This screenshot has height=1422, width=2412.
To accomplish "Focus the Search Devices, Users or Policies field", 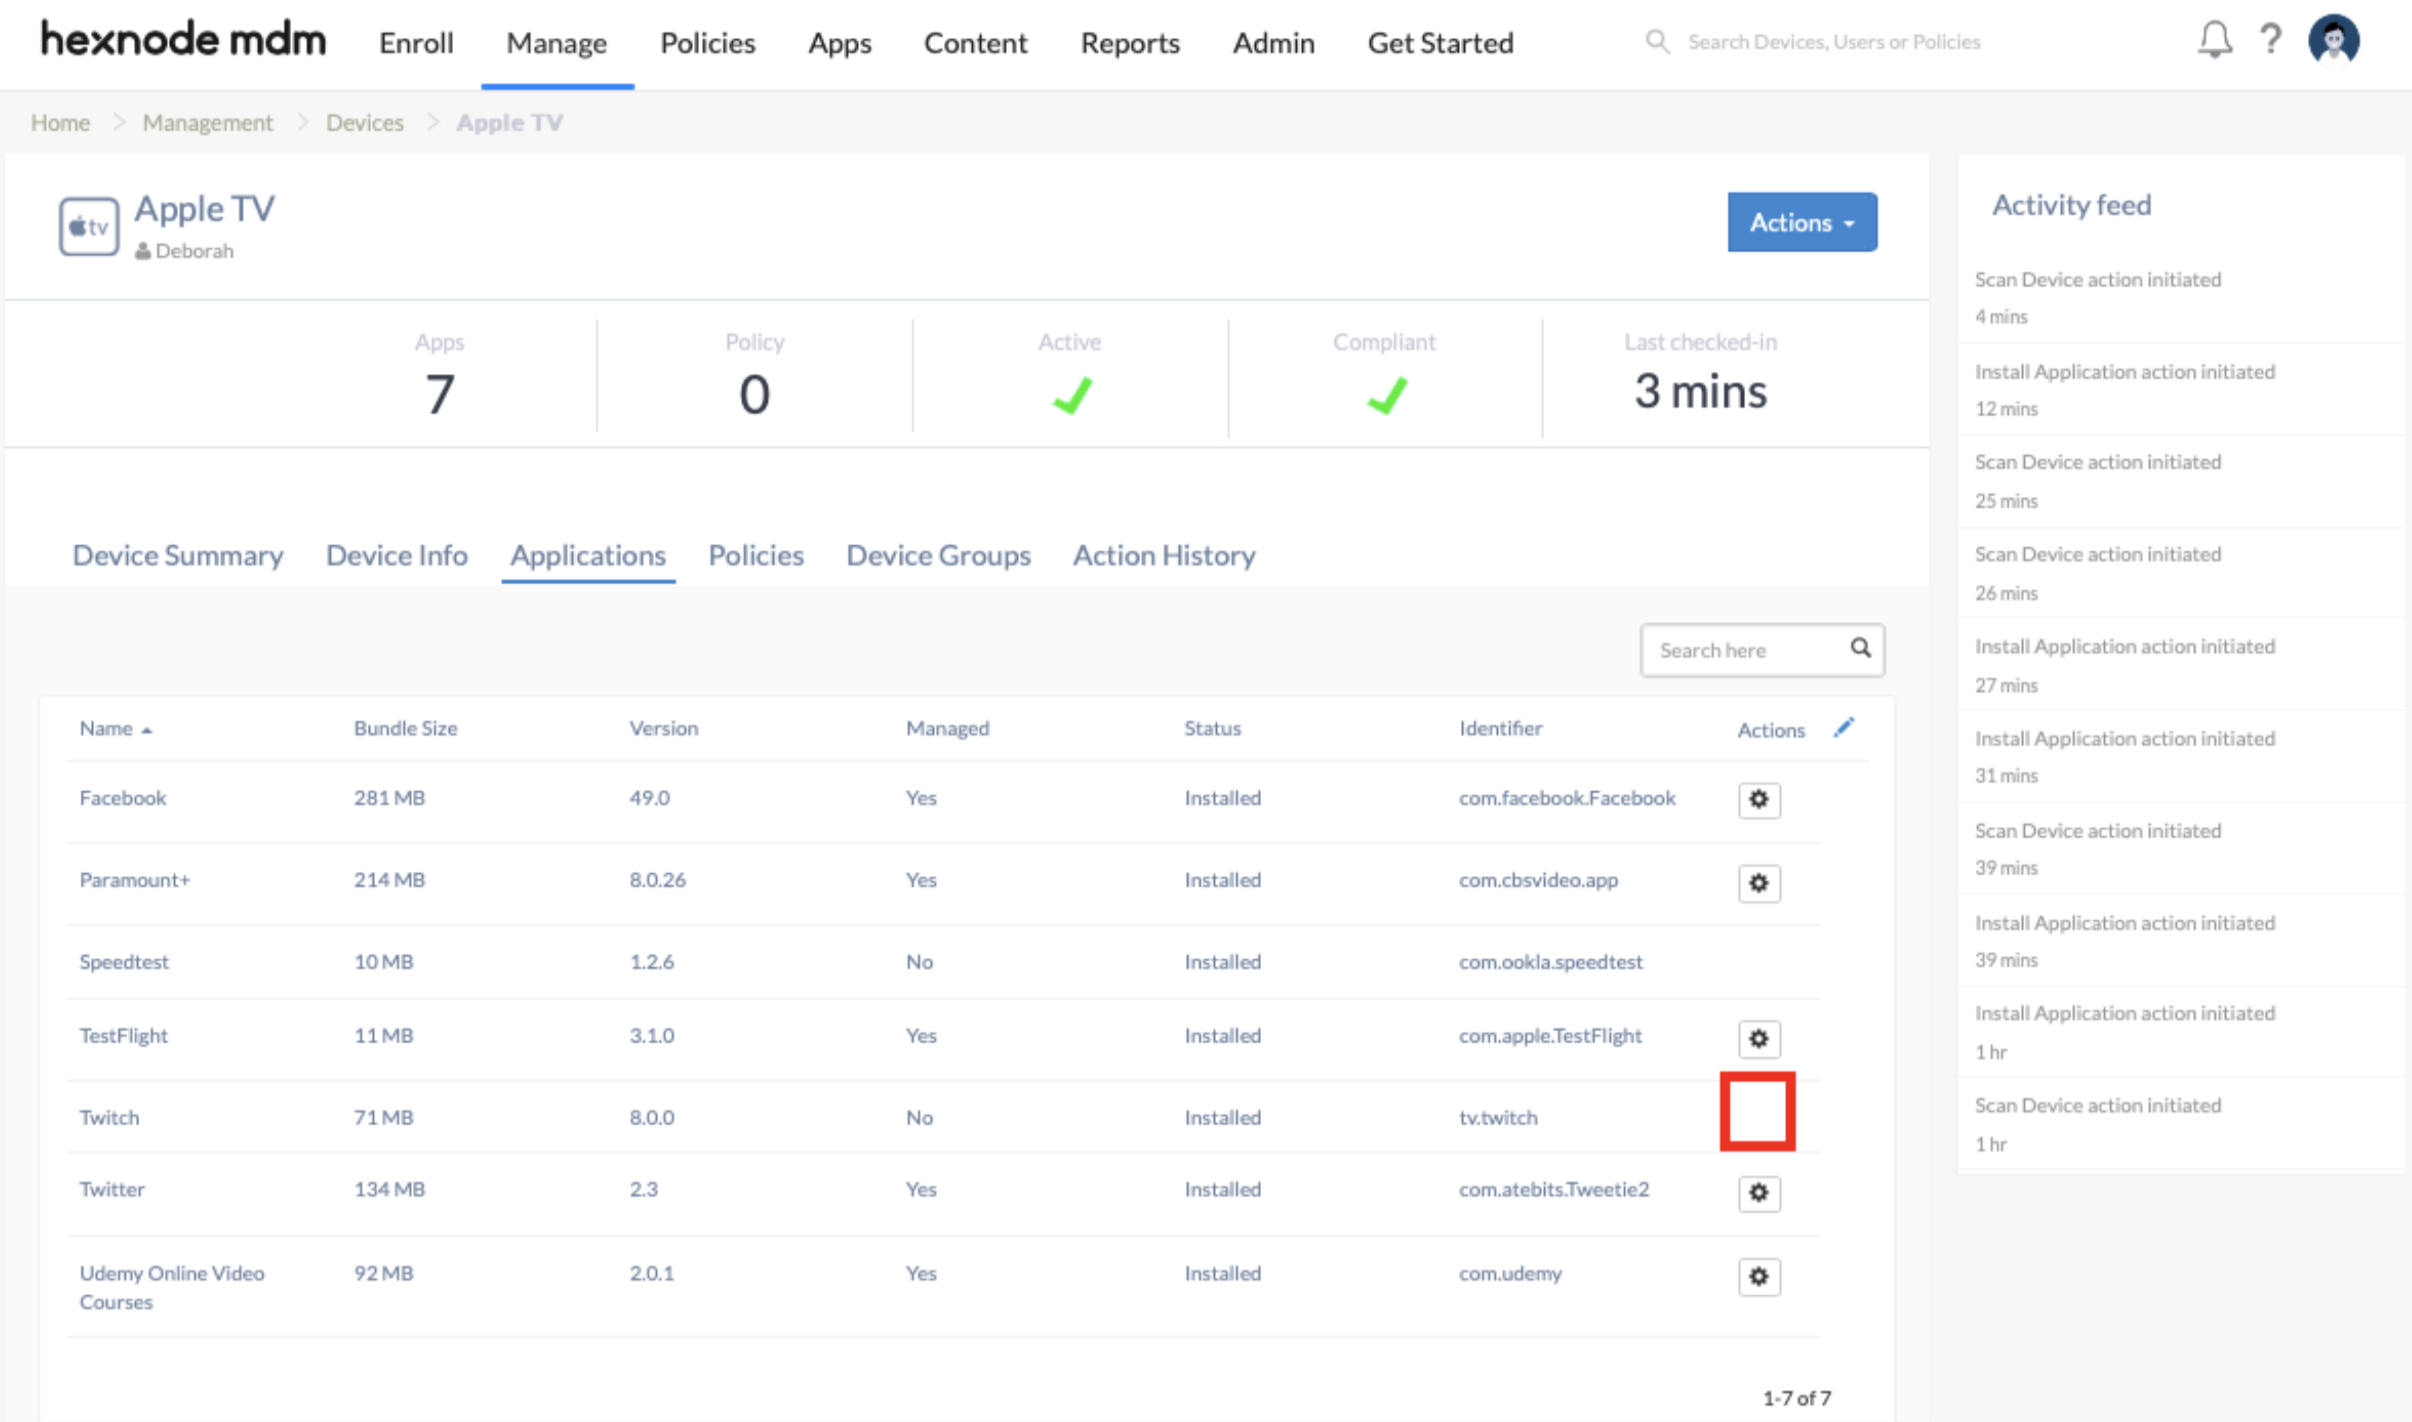I will 1834,41.
